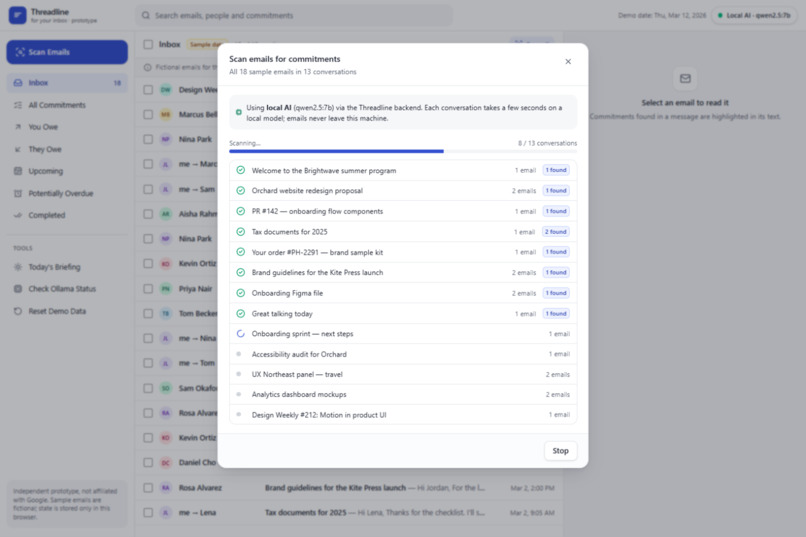Click the spinner next to Onboarding sprint
Screen dimensions: 806x537
click(x=241, y=334)
